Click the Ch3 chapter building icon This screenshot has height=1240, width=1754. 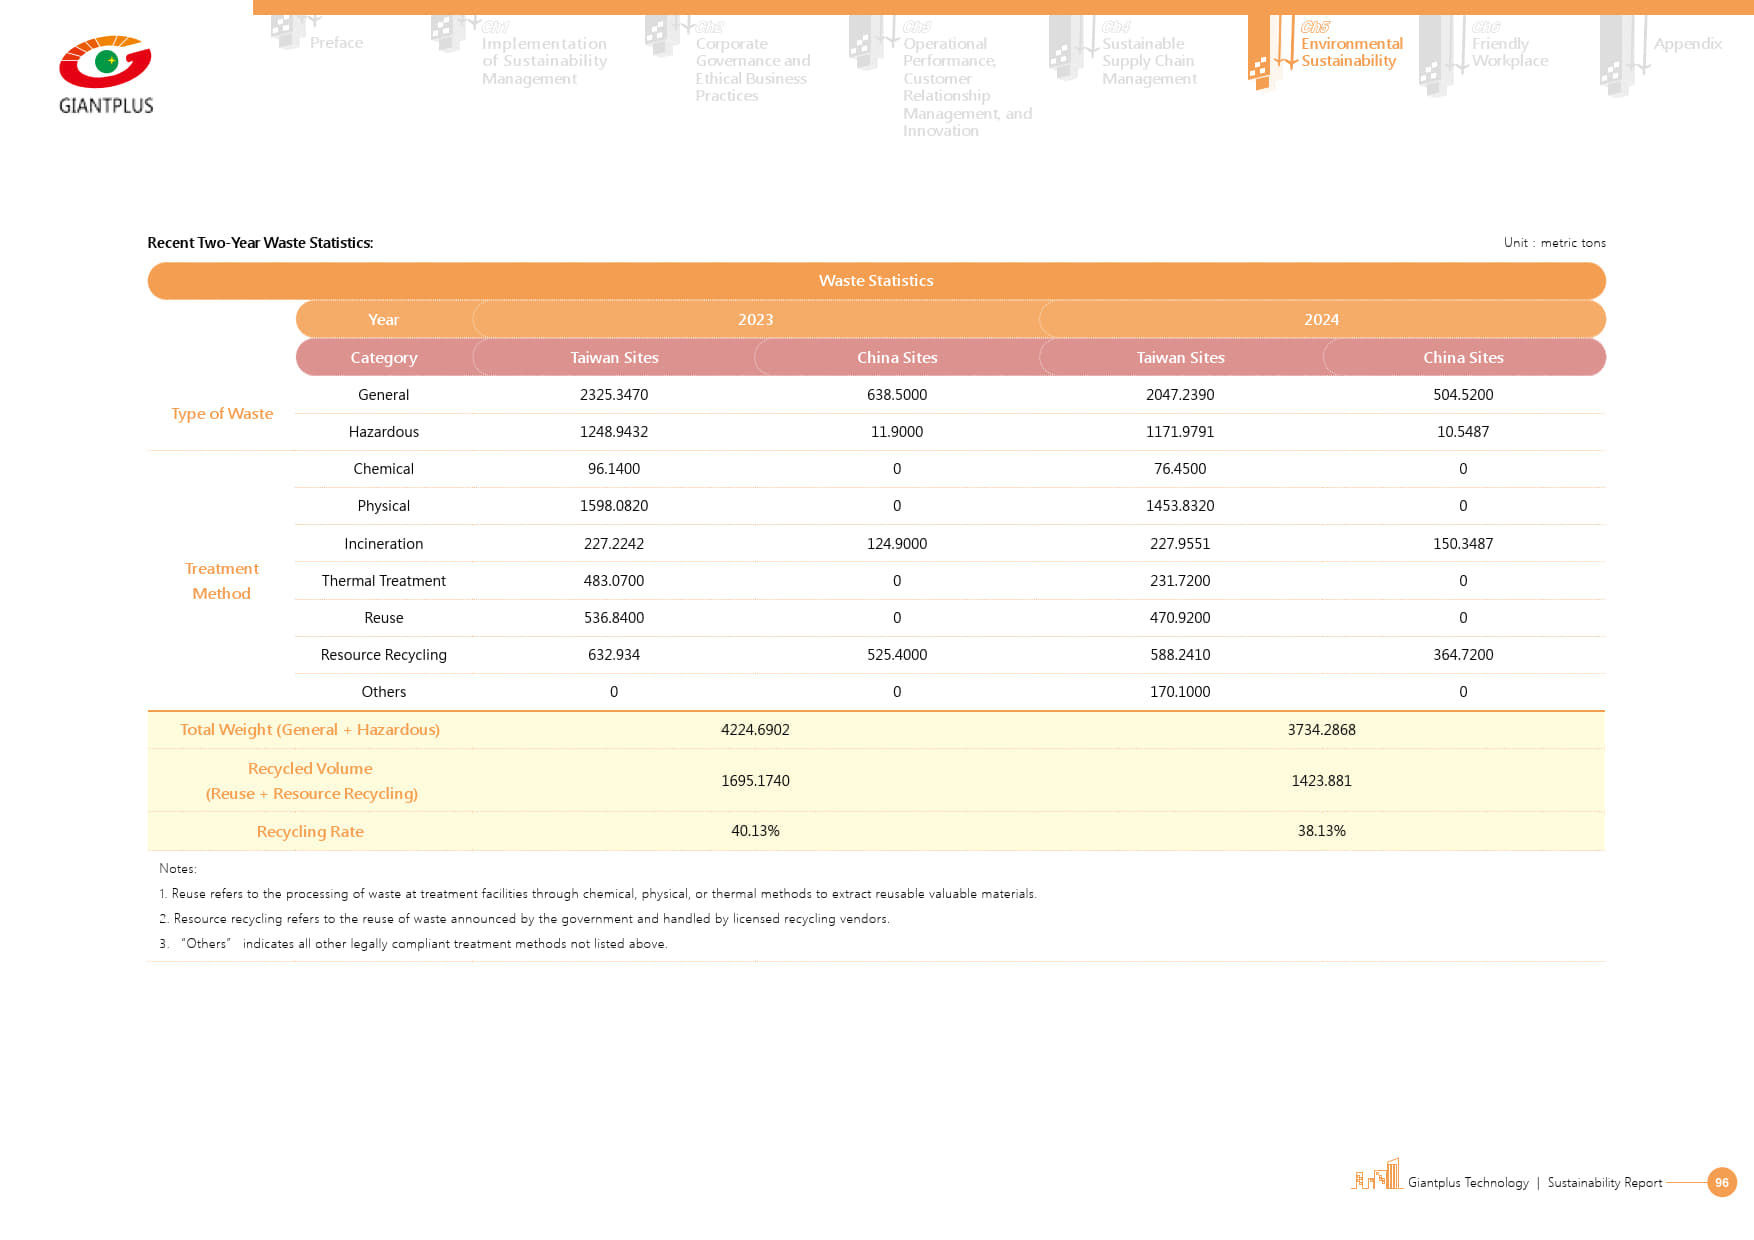click(x=866, y=42)
